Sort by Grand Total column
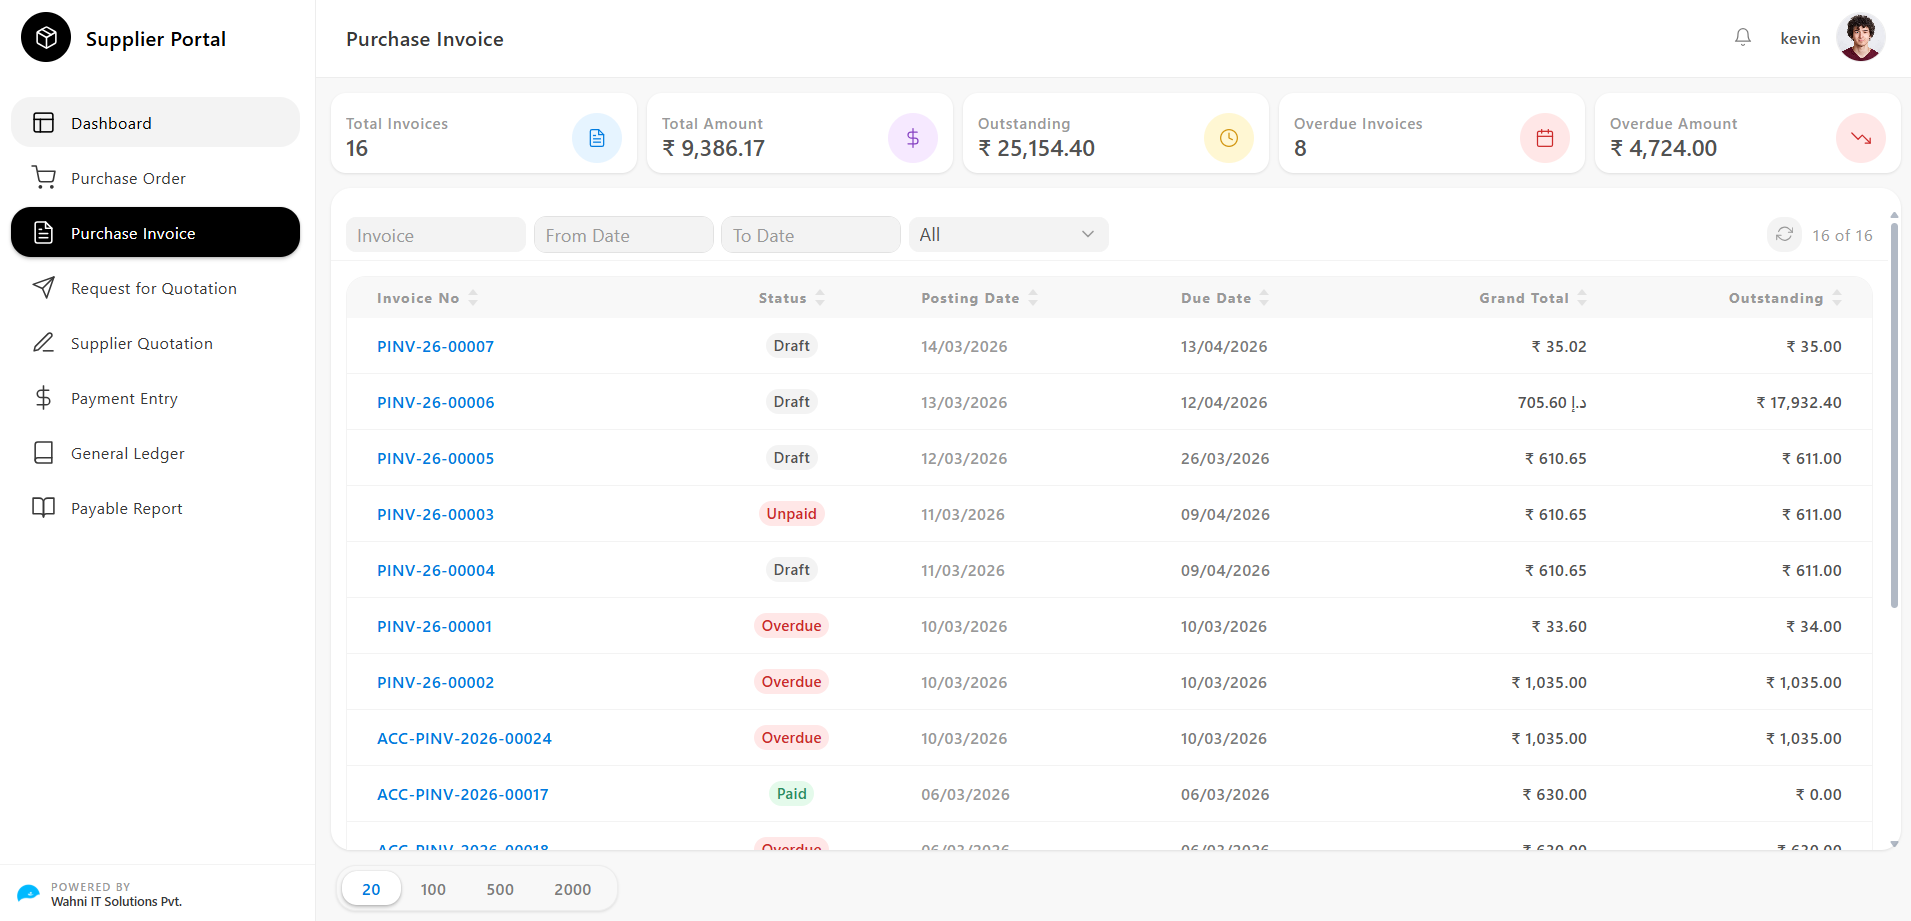The height and width of the screenshot is (921, 1911). point(1582,298)
